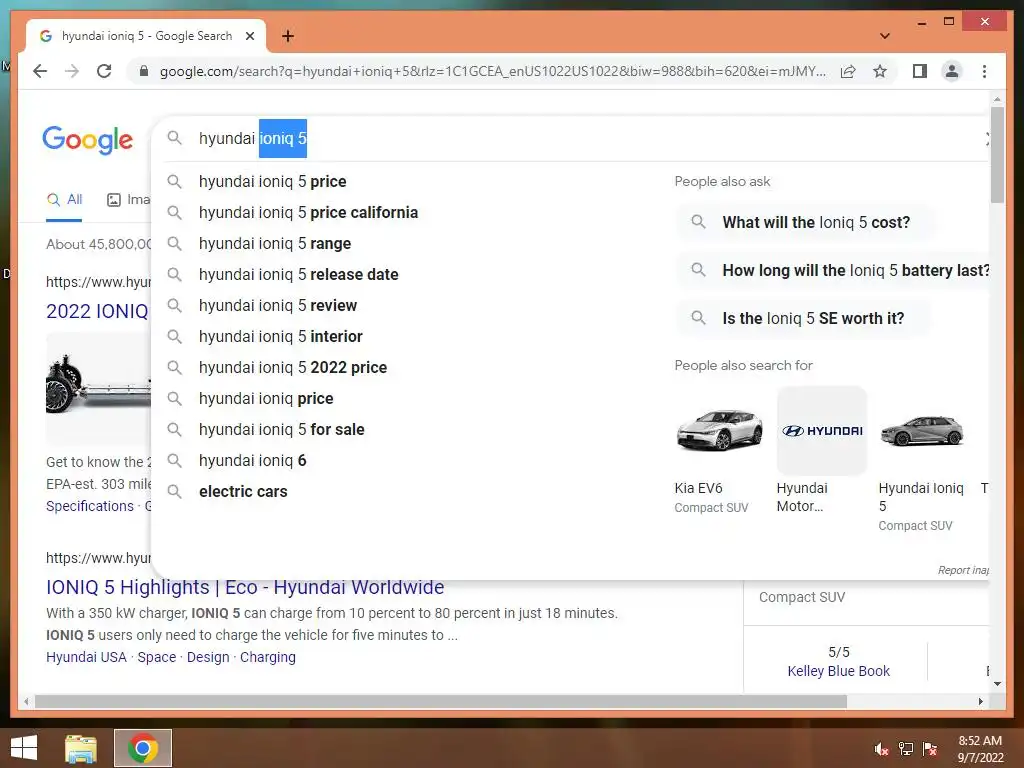The height and width of the screenshot is (768, 1024).
Task: Open File Explorer from the taskbar
Action: point(81,748)
